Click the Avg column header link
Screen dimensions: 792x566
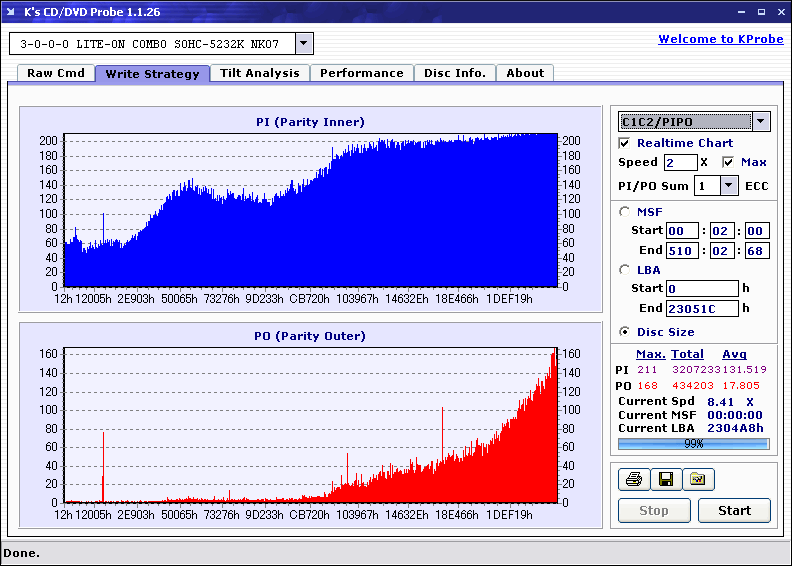734,354
